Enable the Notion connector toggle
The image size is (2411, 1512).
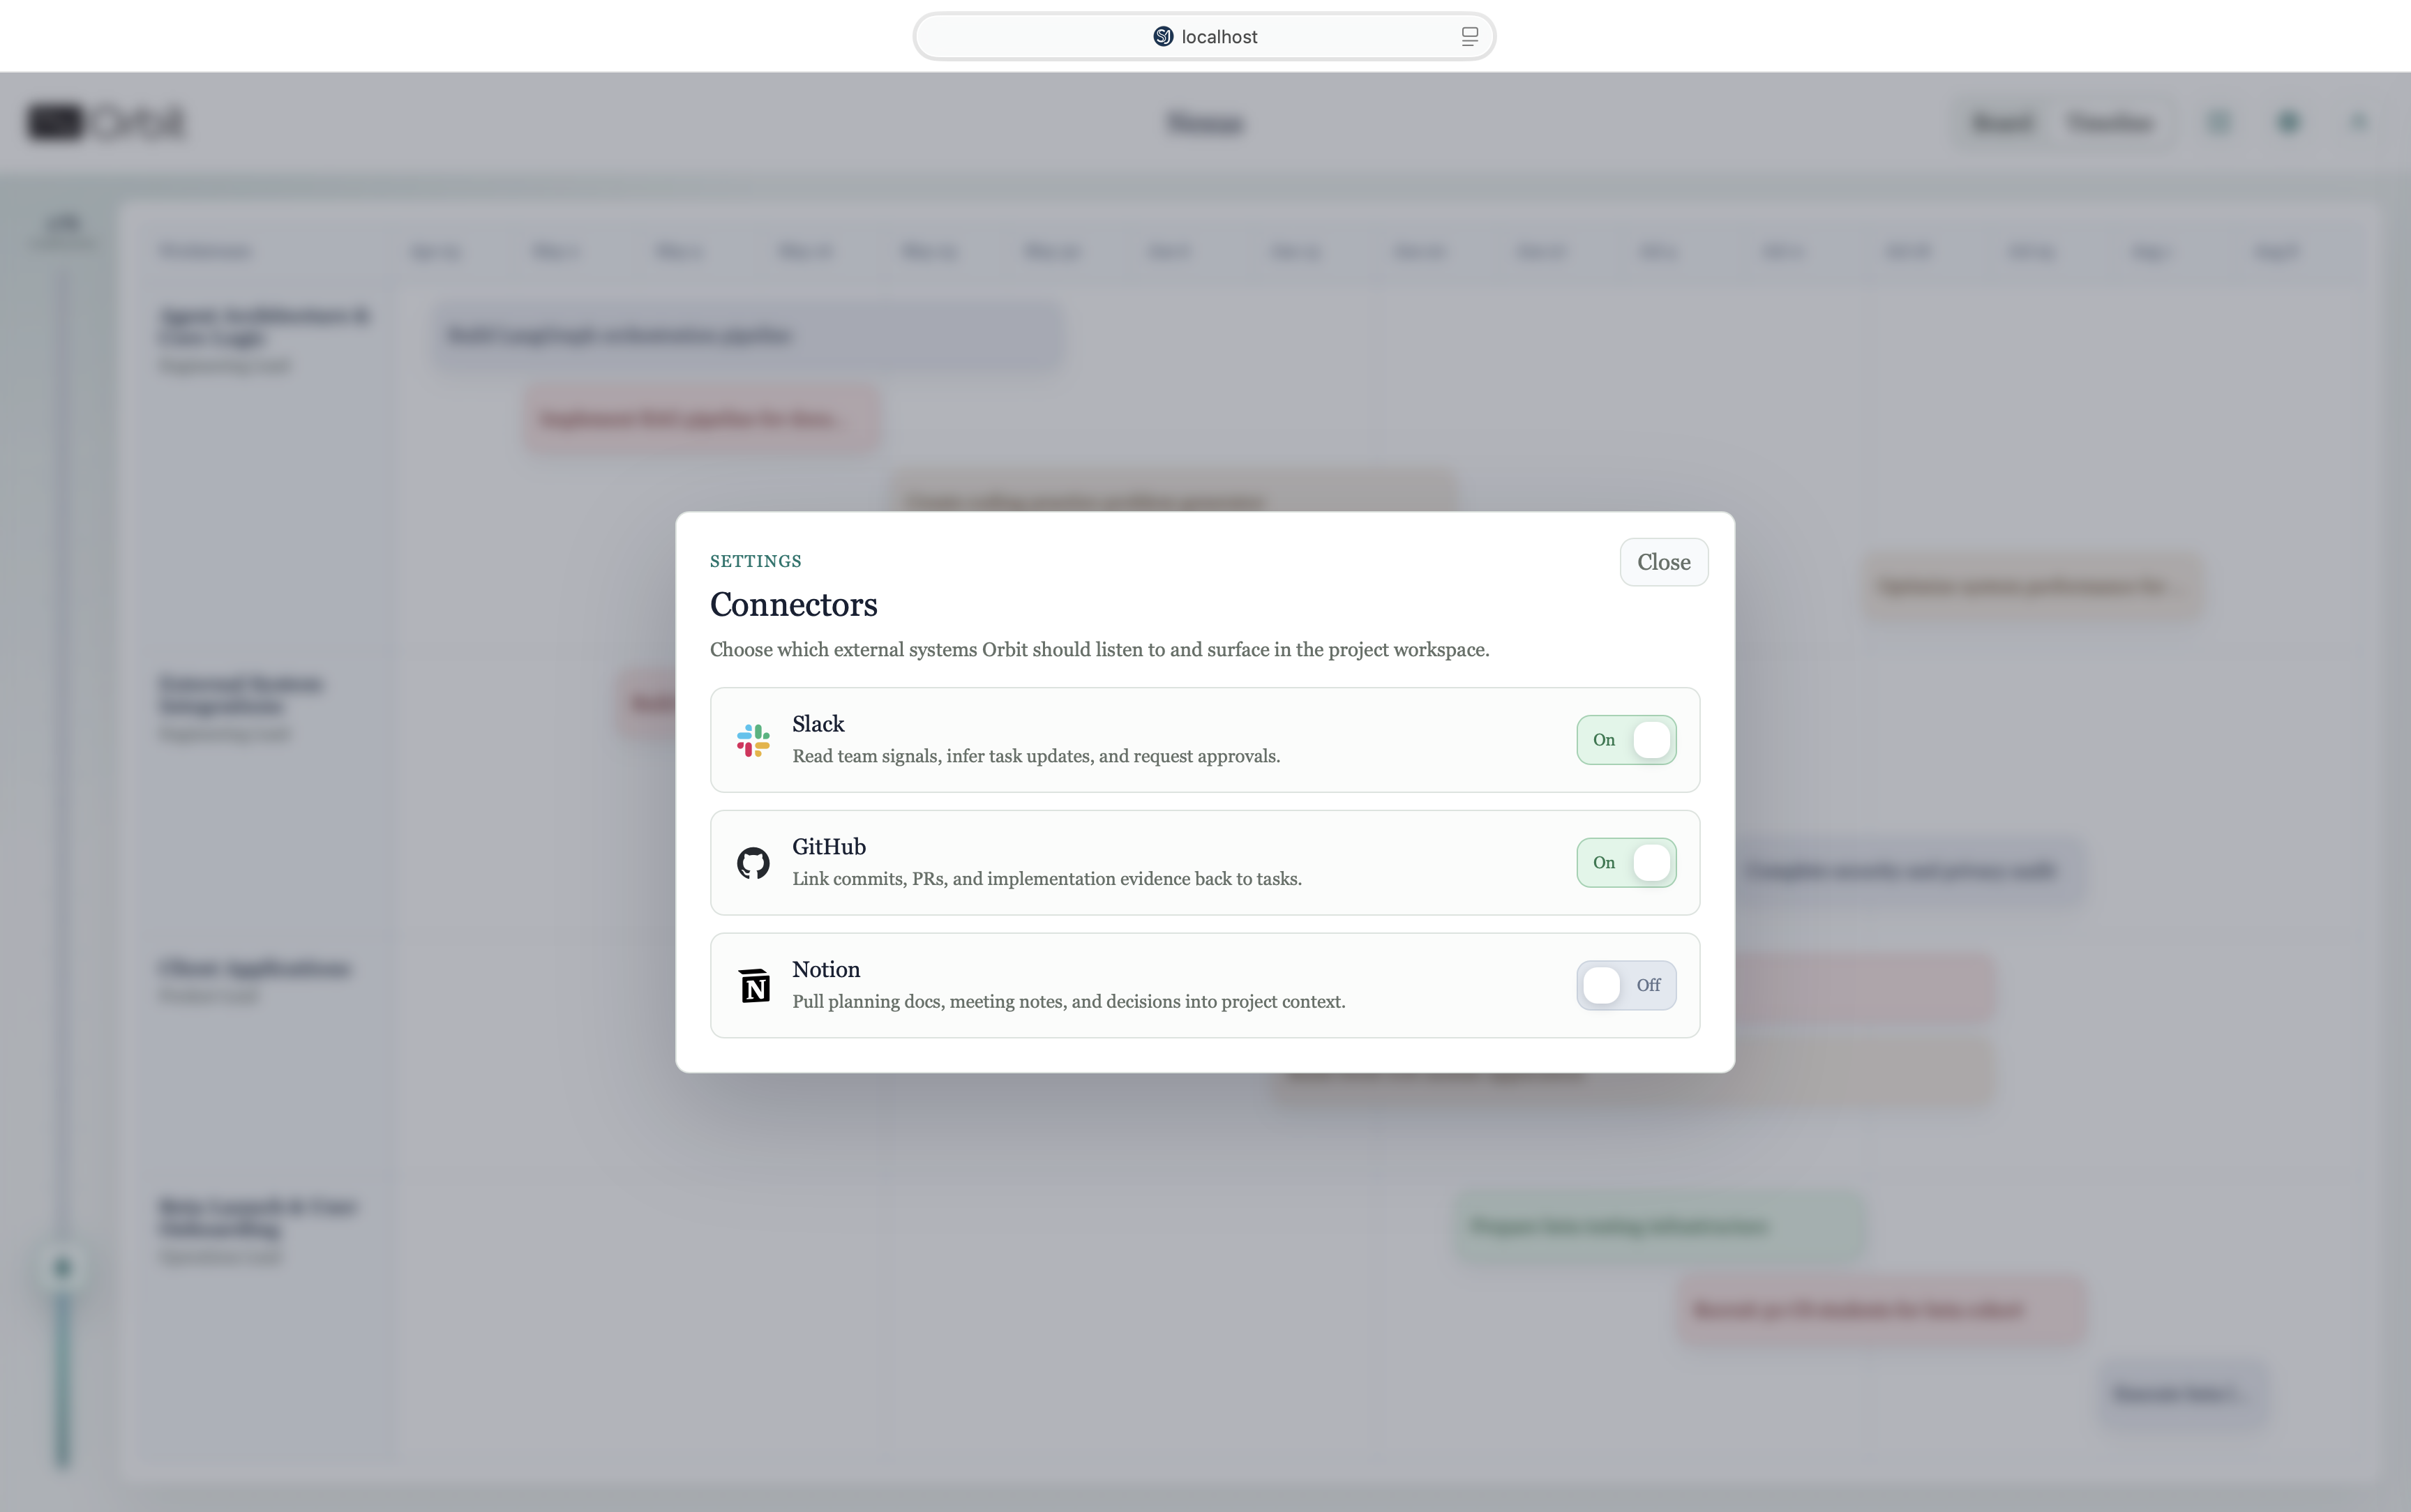point(1626,986)
